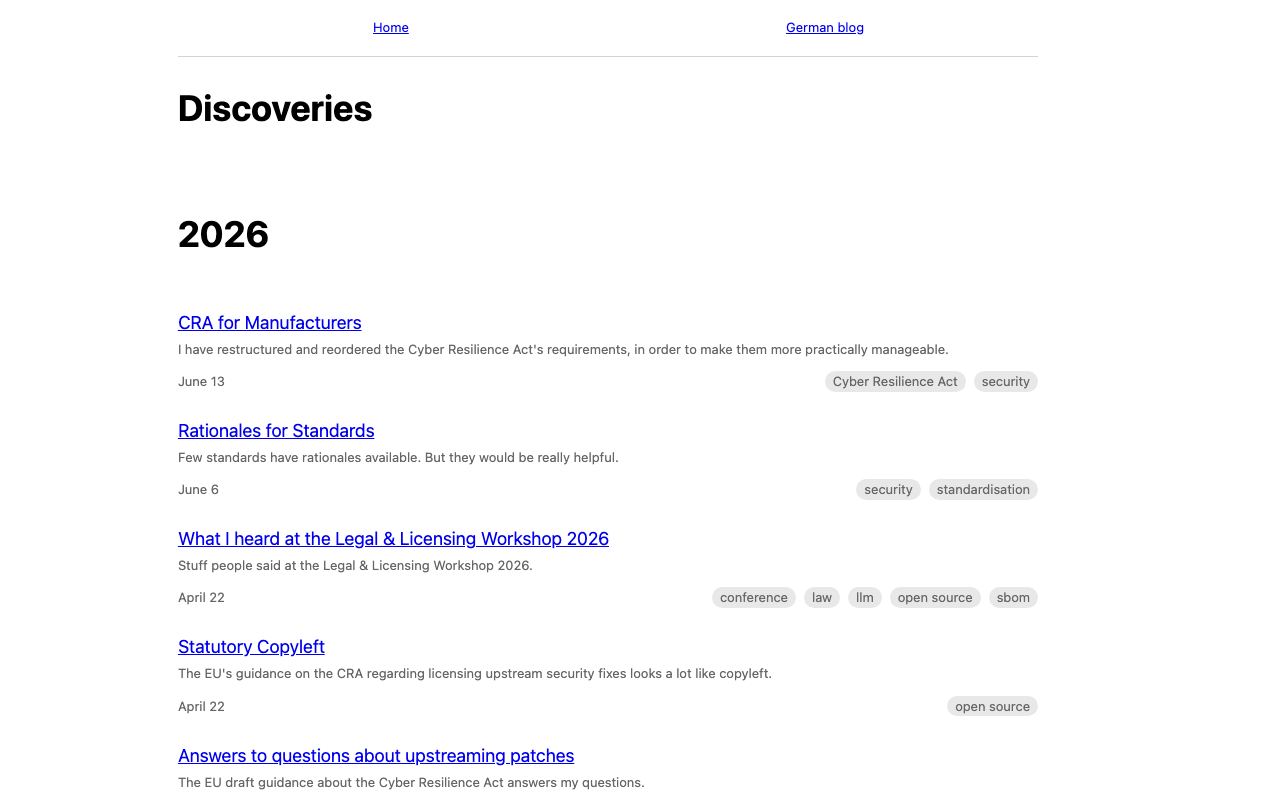Image resolution: width=1280 pixels, height=800 pixels.
Task: Click the 'EU draft guidance' summary text
Action: tap(411, 783)
